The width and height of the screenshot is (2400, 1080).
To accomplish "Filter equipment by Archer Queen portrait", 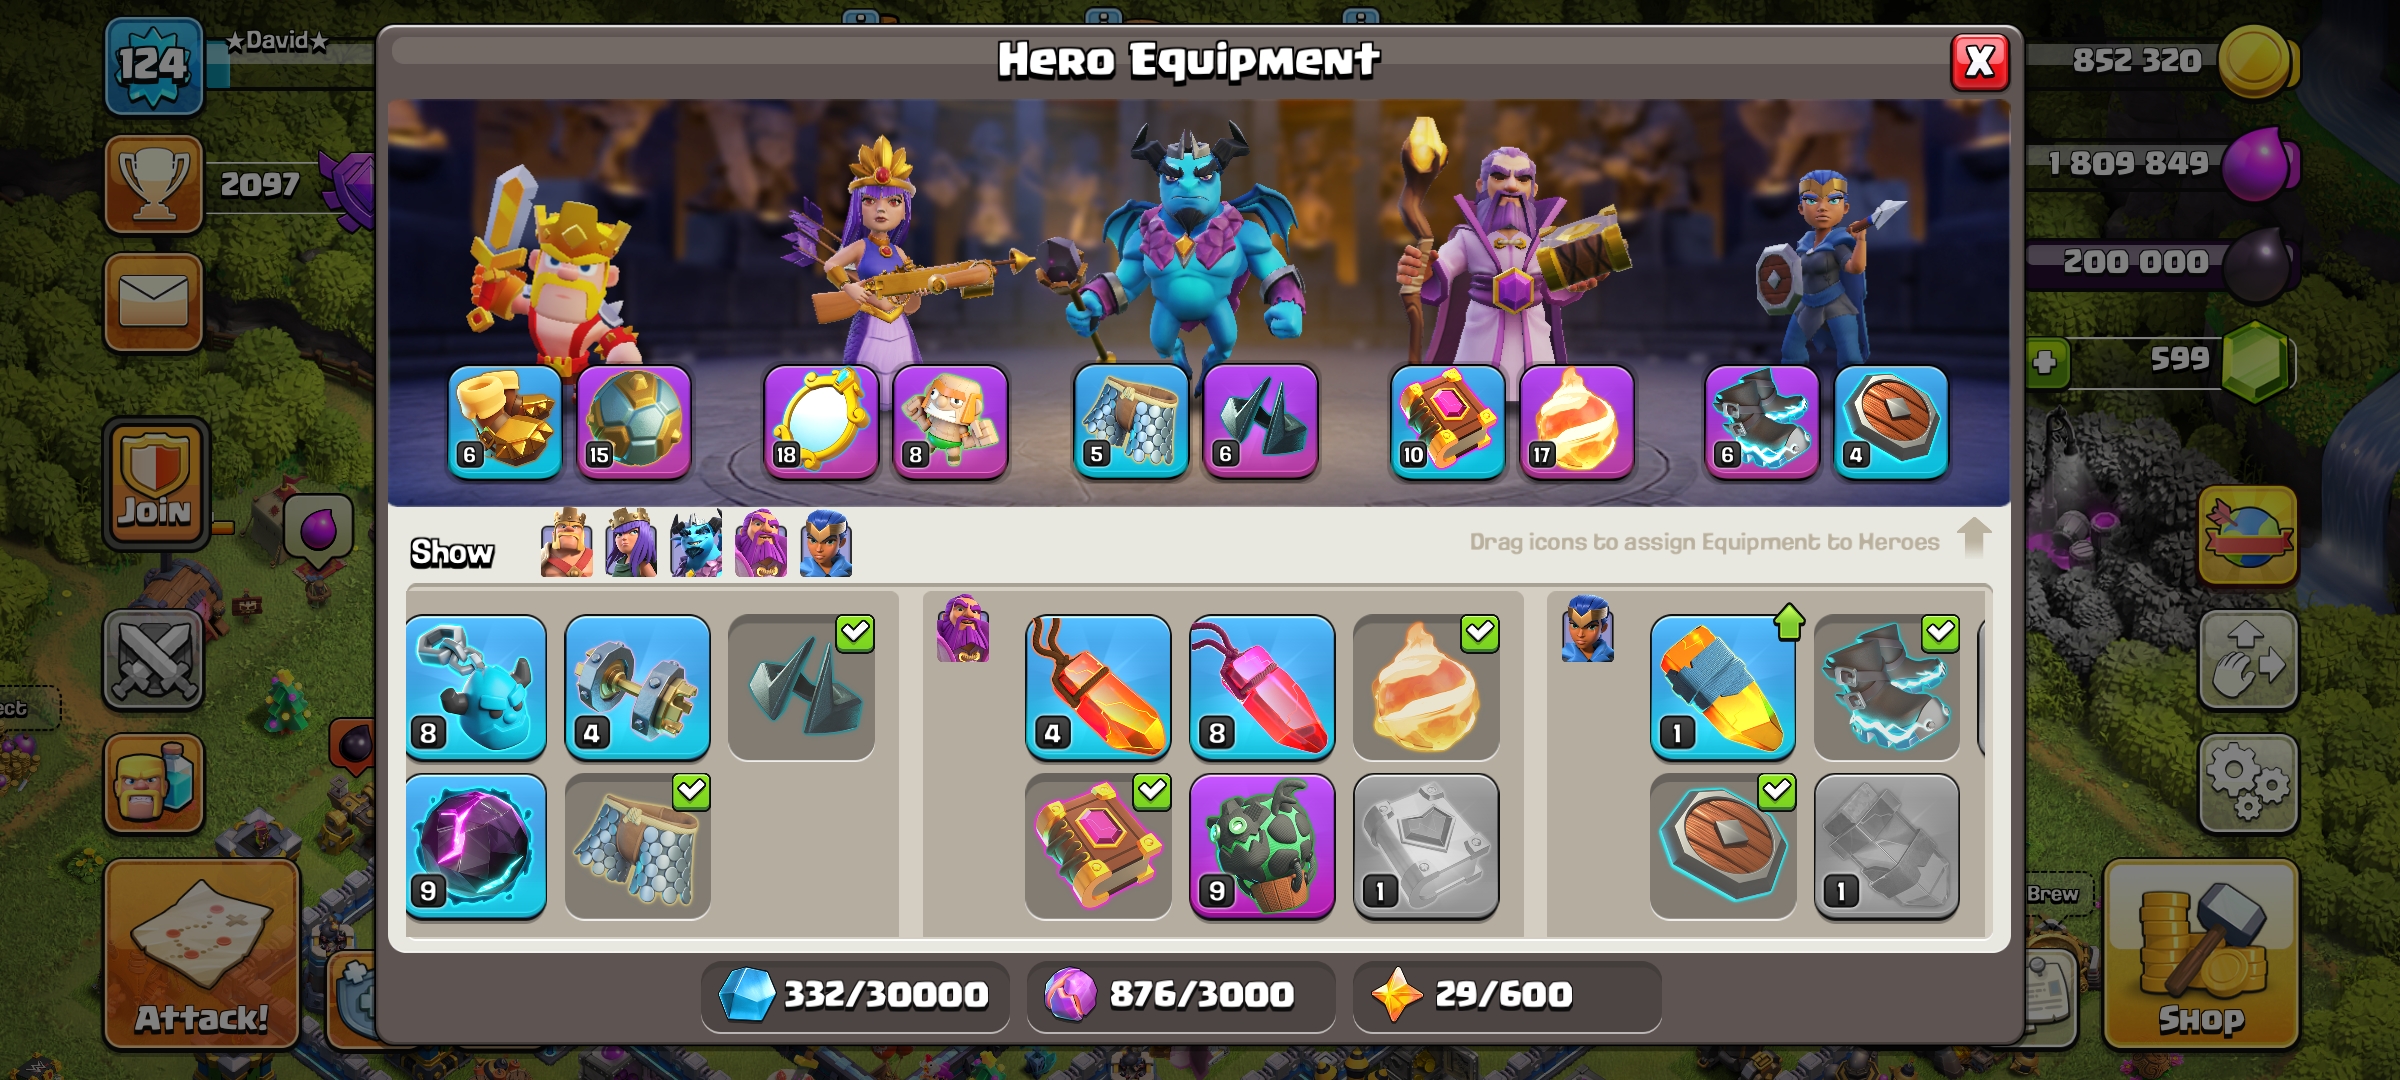I will [631, 544].
